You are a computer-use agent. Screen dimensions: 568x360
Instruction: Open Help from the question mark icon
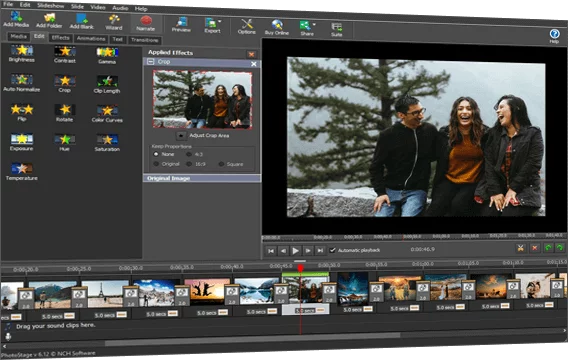(x=554, y=35)
